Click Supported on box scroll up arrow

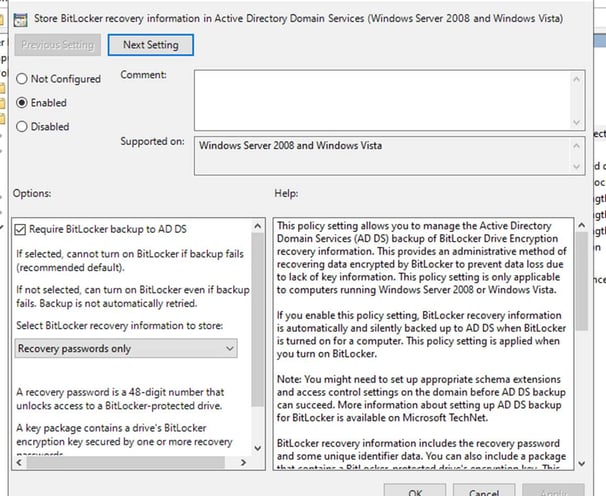(577, 146)
